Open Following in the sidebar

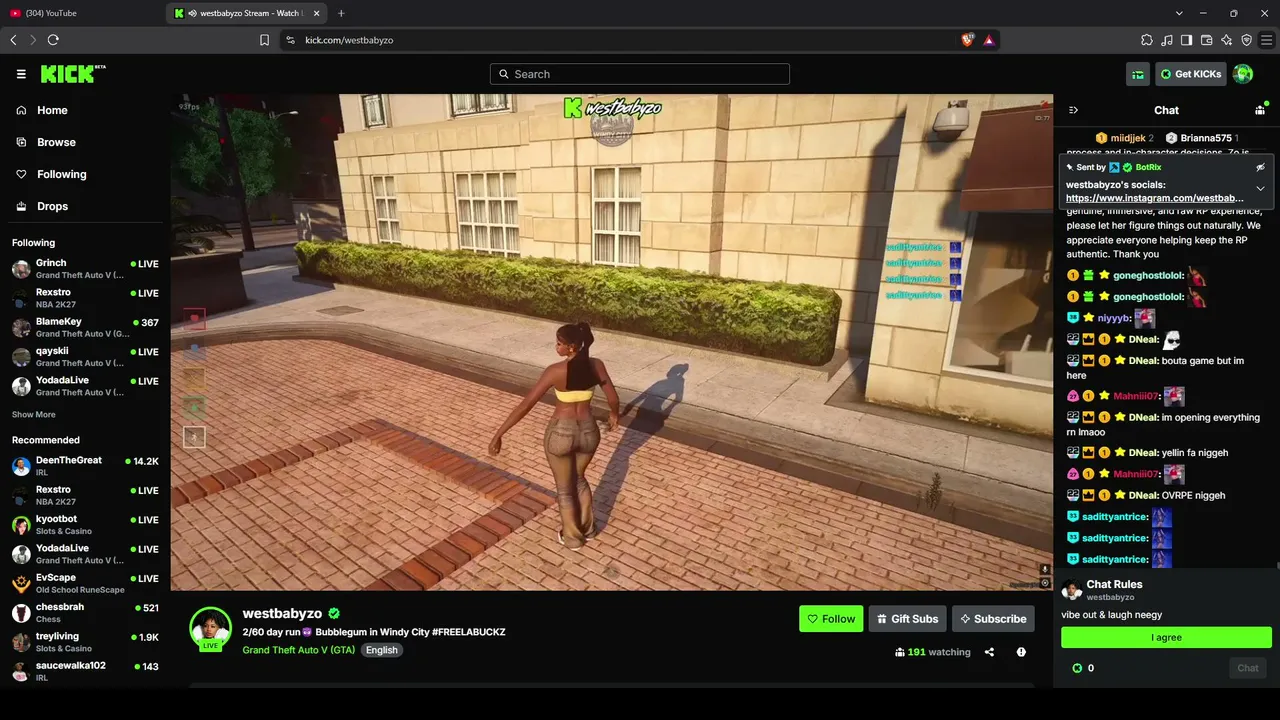pyautogui.click(x=62, y=174)
